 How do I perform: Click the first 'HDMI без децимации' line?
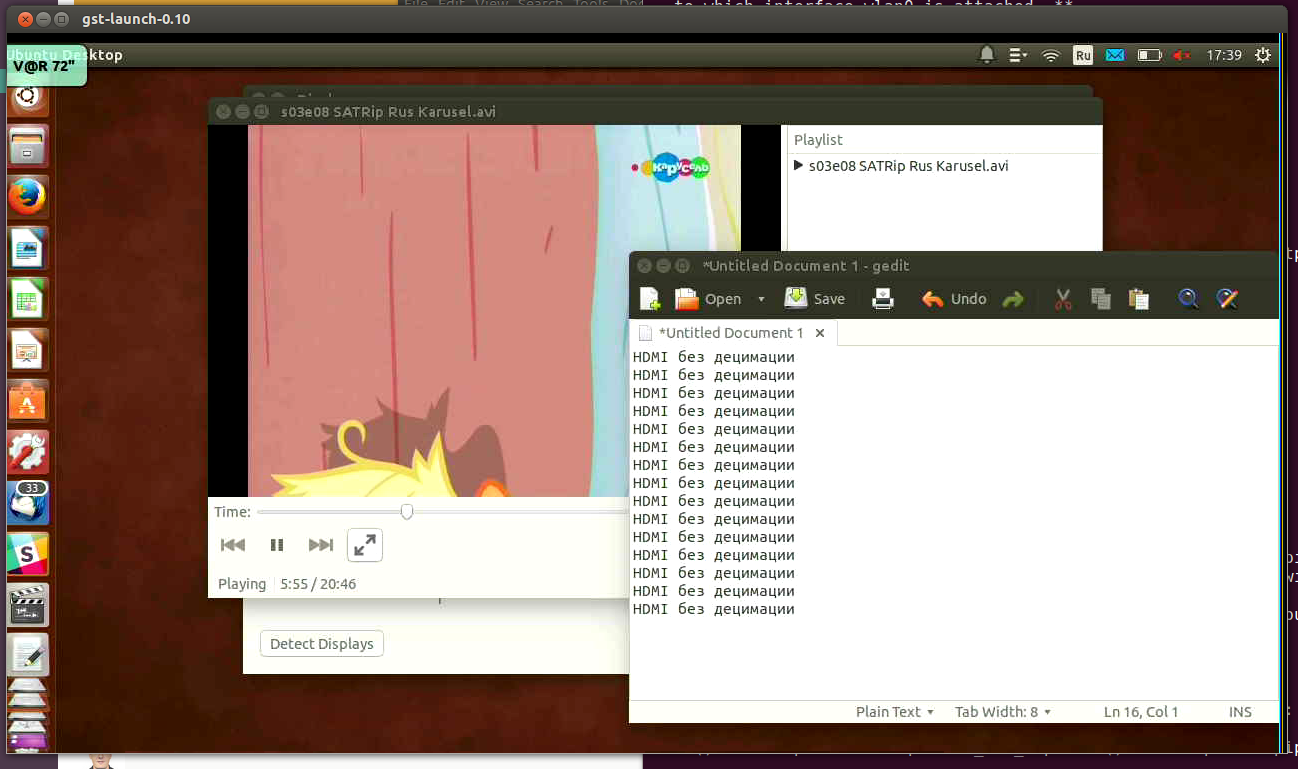(x=714, y=357)
